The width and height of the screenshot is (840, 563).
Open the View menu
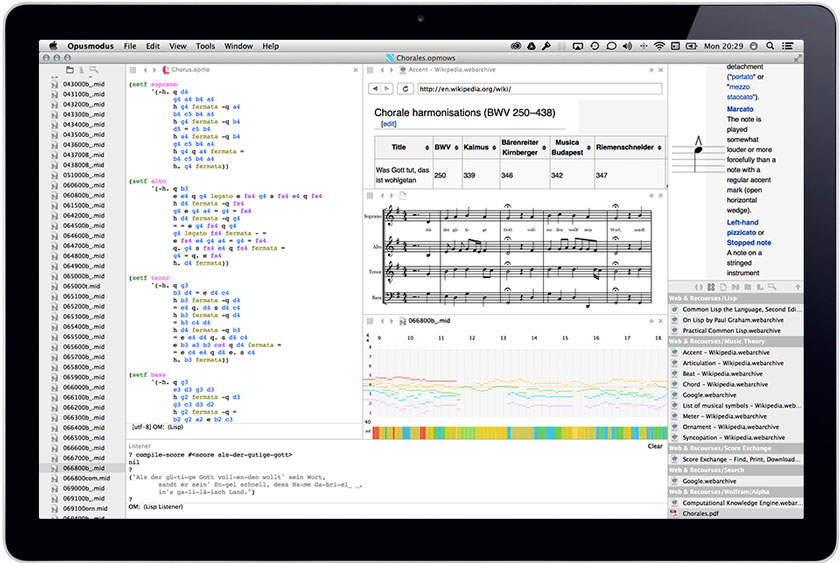click(x=178, y=46)
